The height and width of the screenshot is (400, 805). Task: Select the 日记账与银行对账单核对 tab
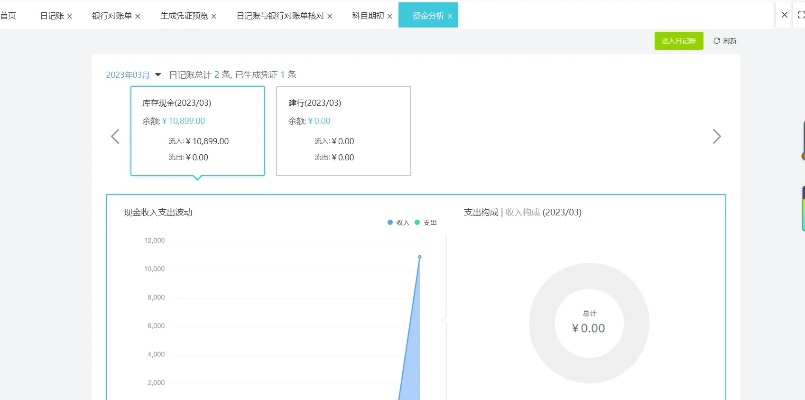click(280, 16)
